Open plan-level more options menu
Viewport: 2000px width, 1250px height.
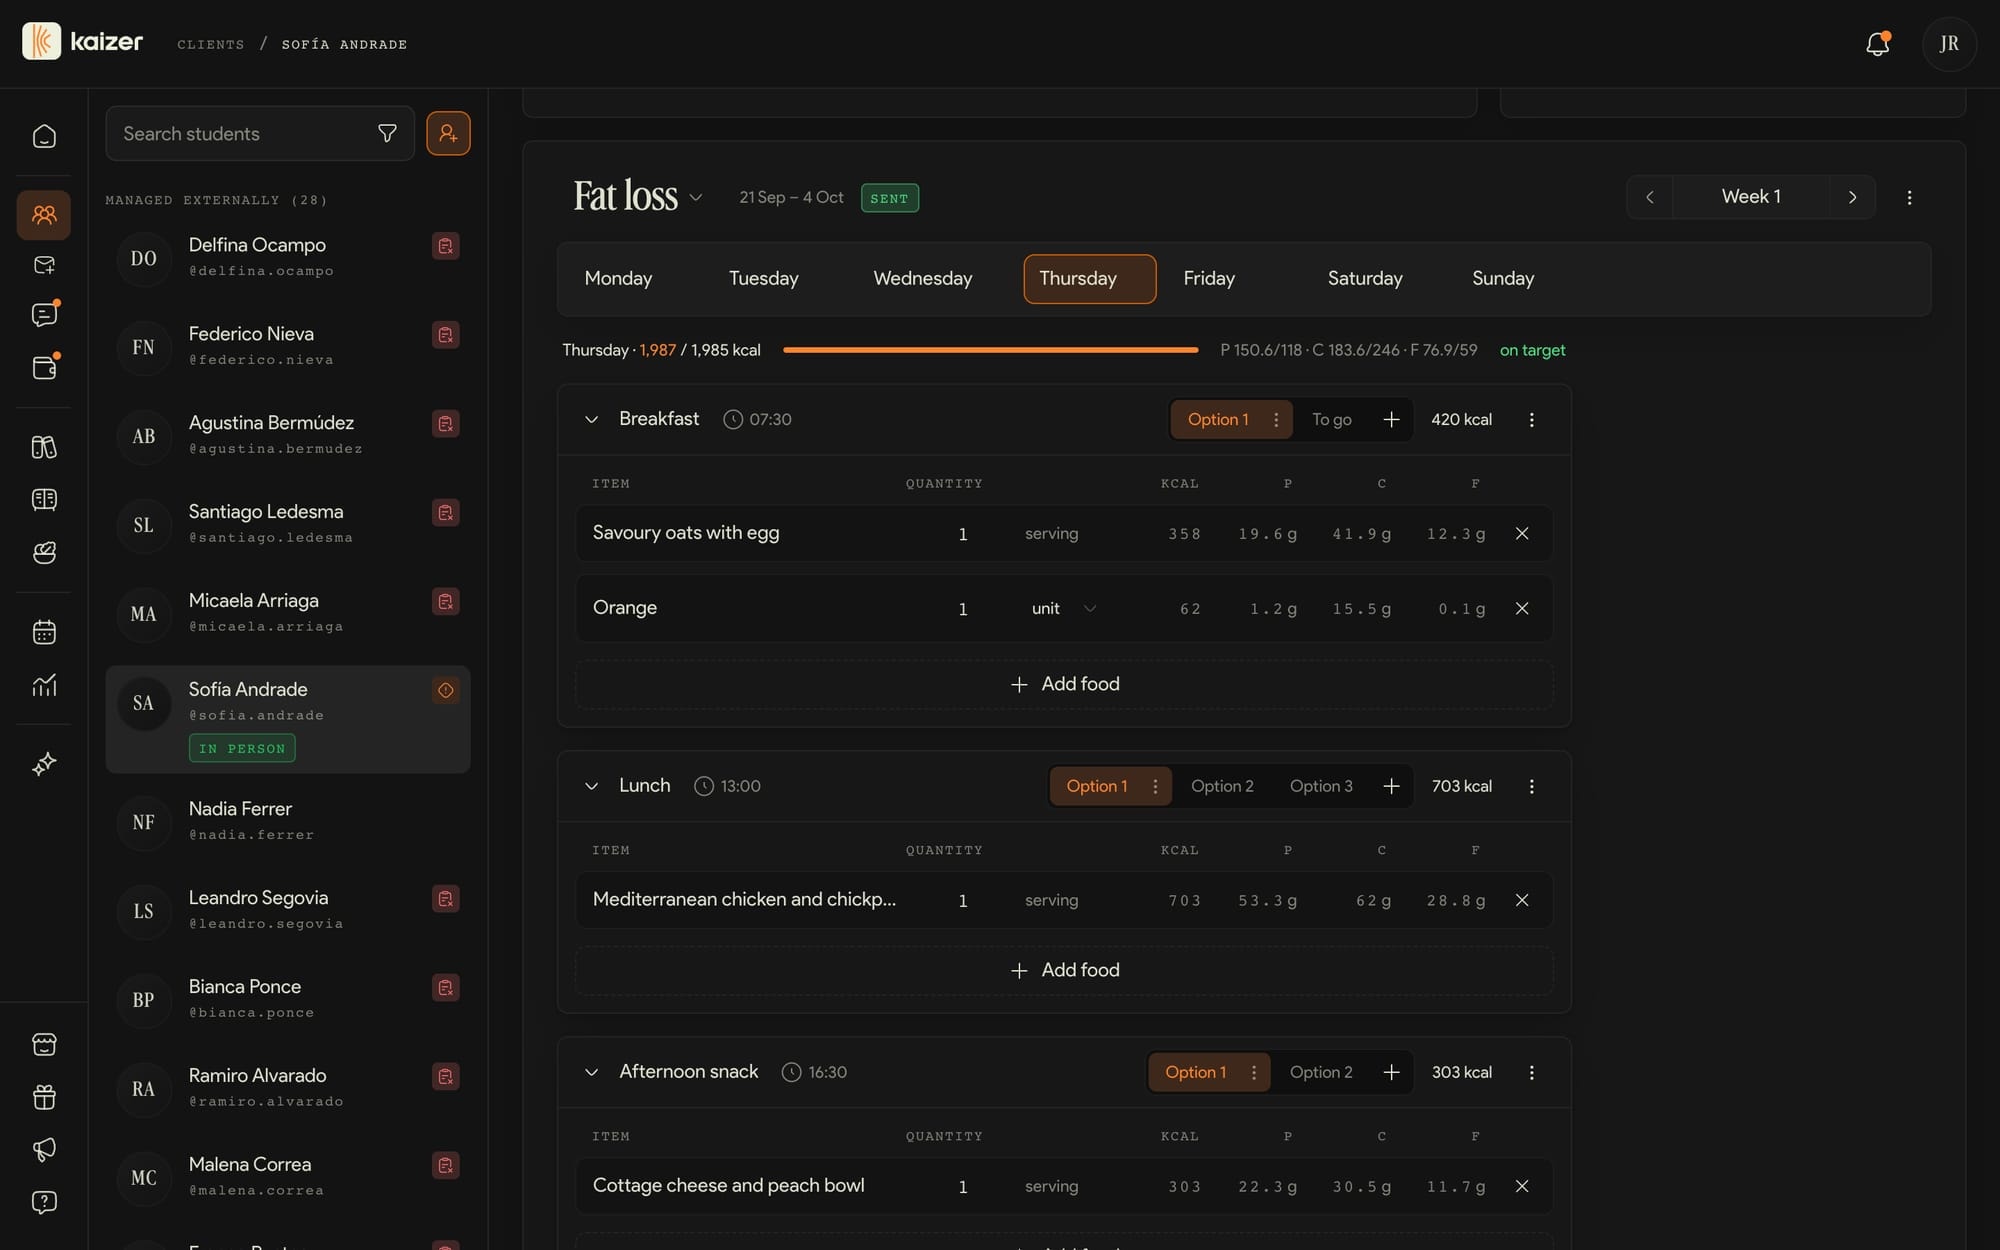1909,197
